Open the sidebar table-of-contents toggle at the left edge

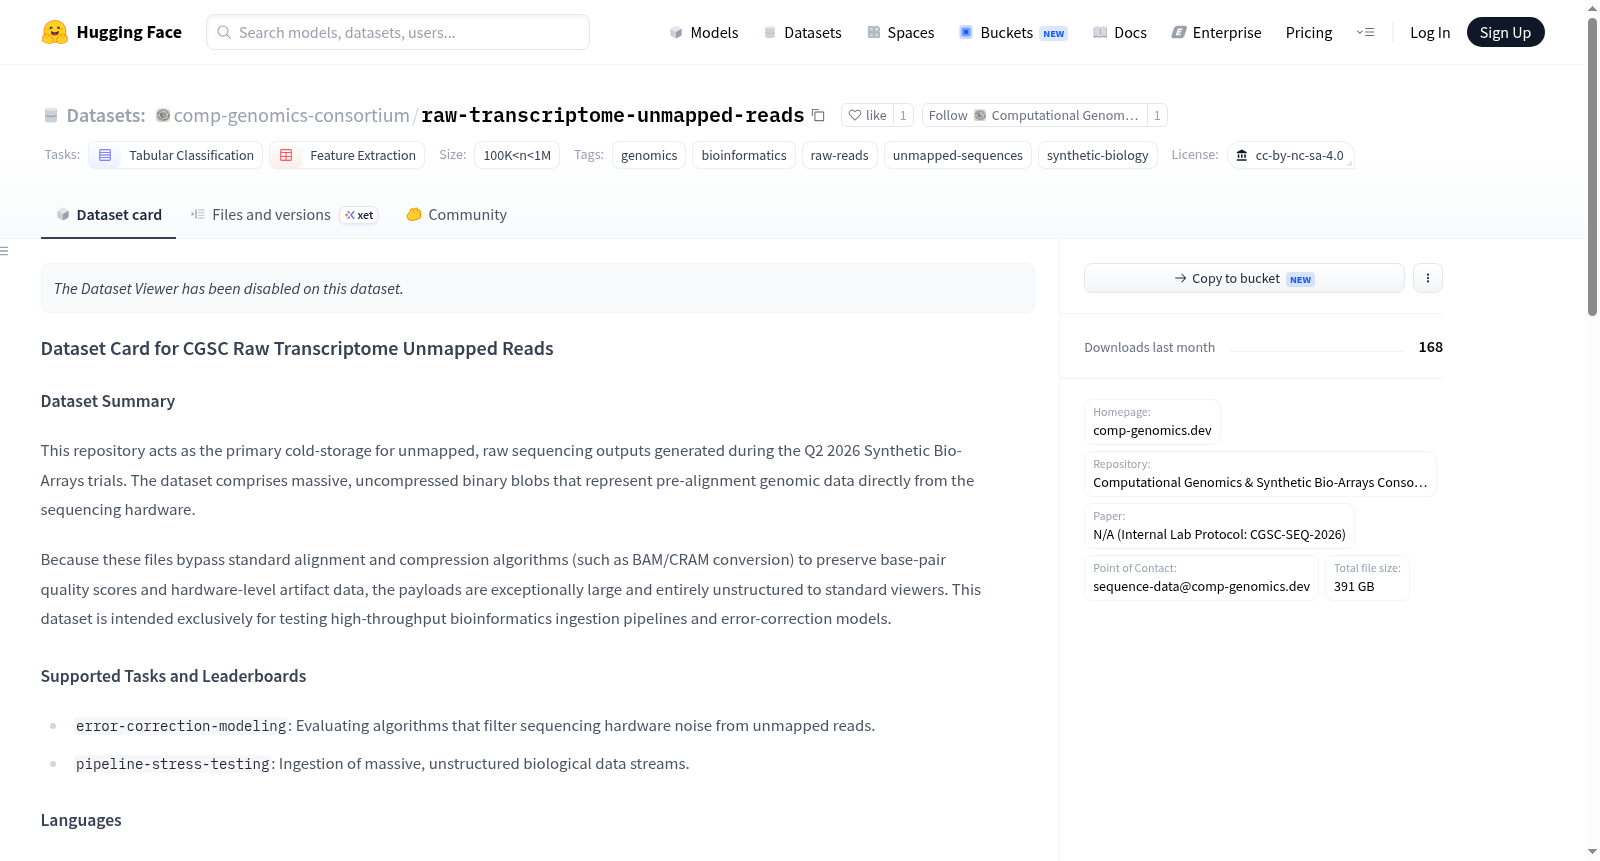pos(4,251)
